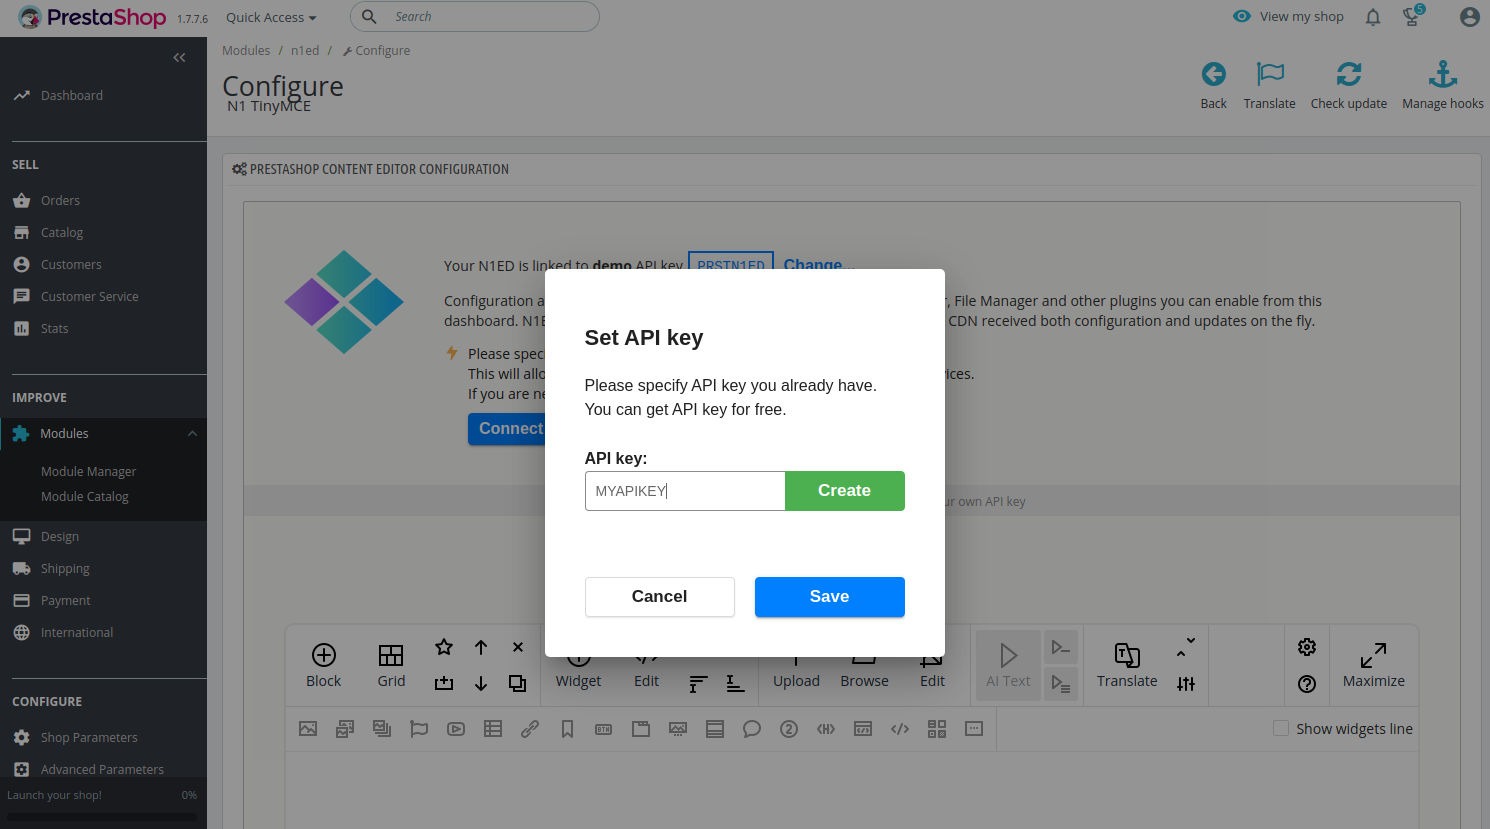This screenshot has width=1490, height=829.
Task: Click the PrestaShop logo
Action: [92, 17]
